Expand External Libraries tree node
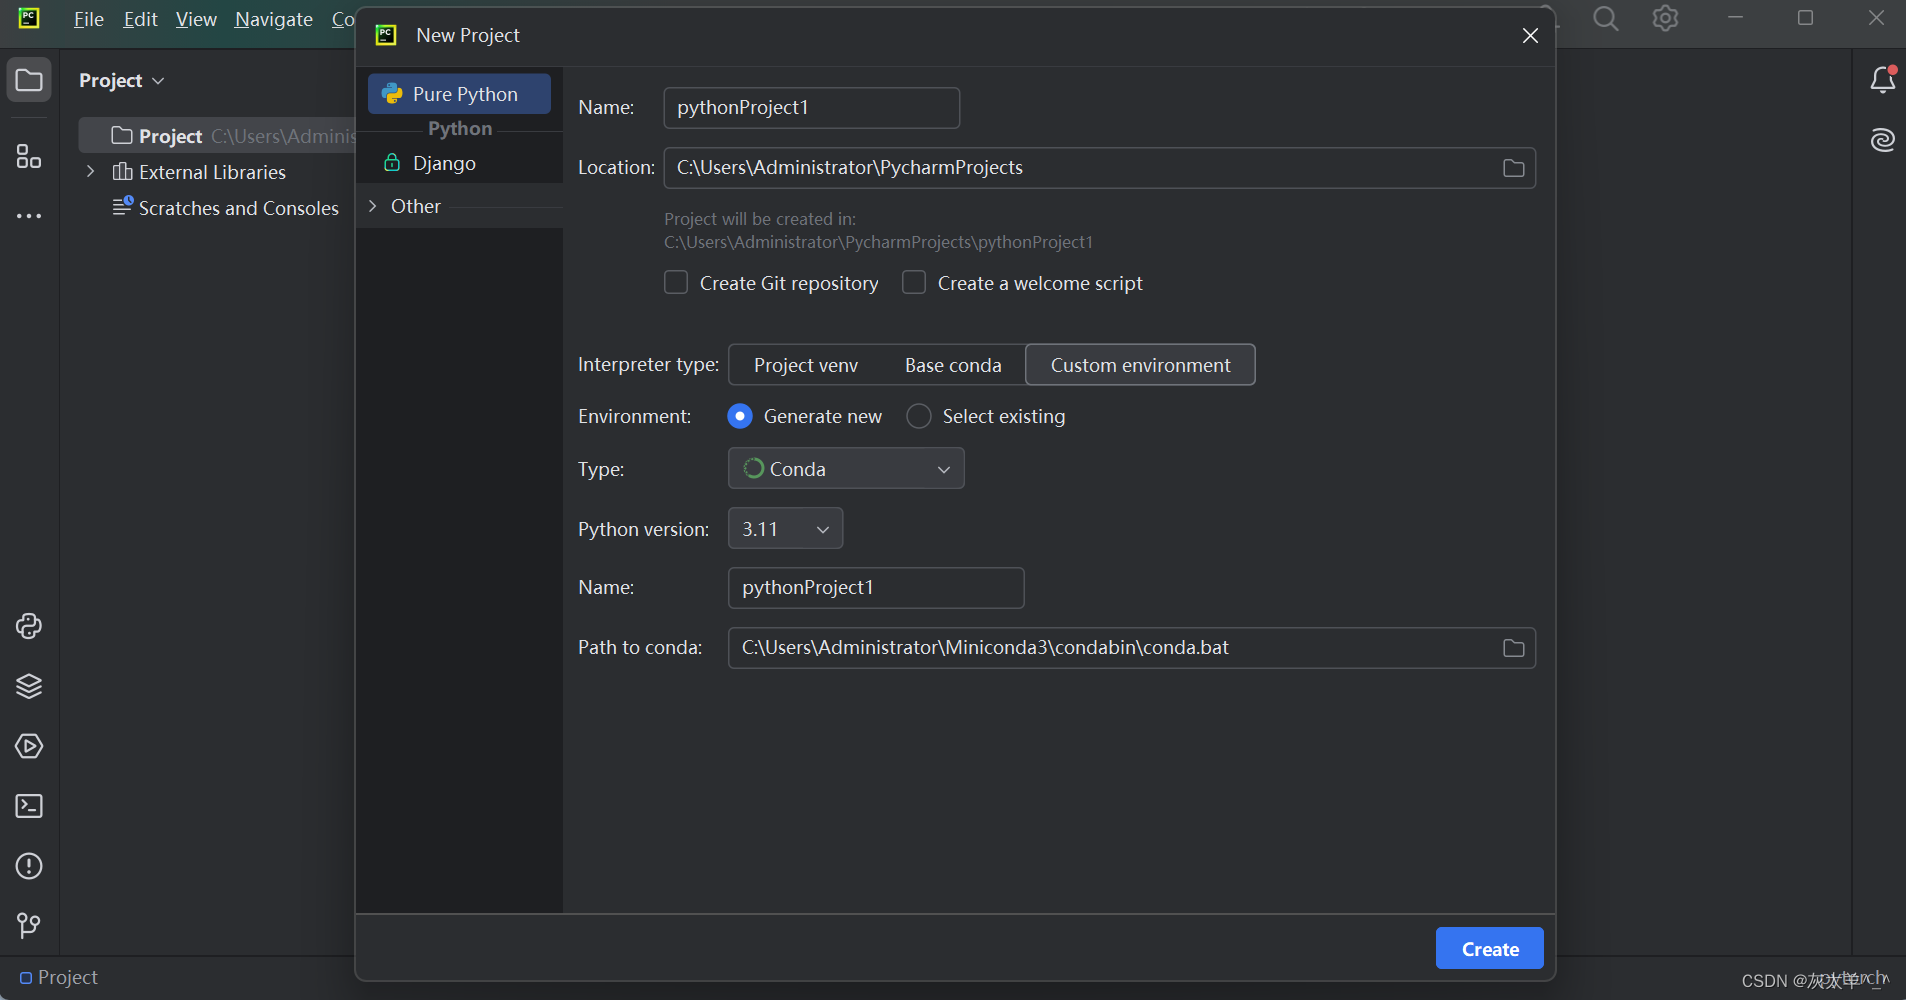The width and height of the screenshot is (1906, 1000). (91, 171)
